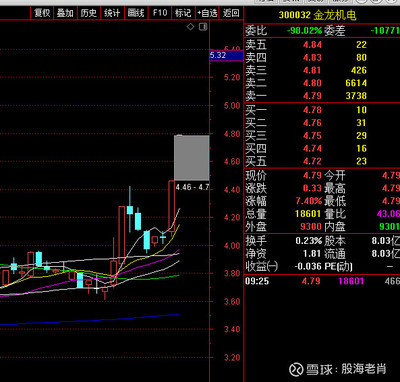This screenshot has width=400, height=382.
Task: Click the 委差 value -10771
Action: (x=385, y=31)
